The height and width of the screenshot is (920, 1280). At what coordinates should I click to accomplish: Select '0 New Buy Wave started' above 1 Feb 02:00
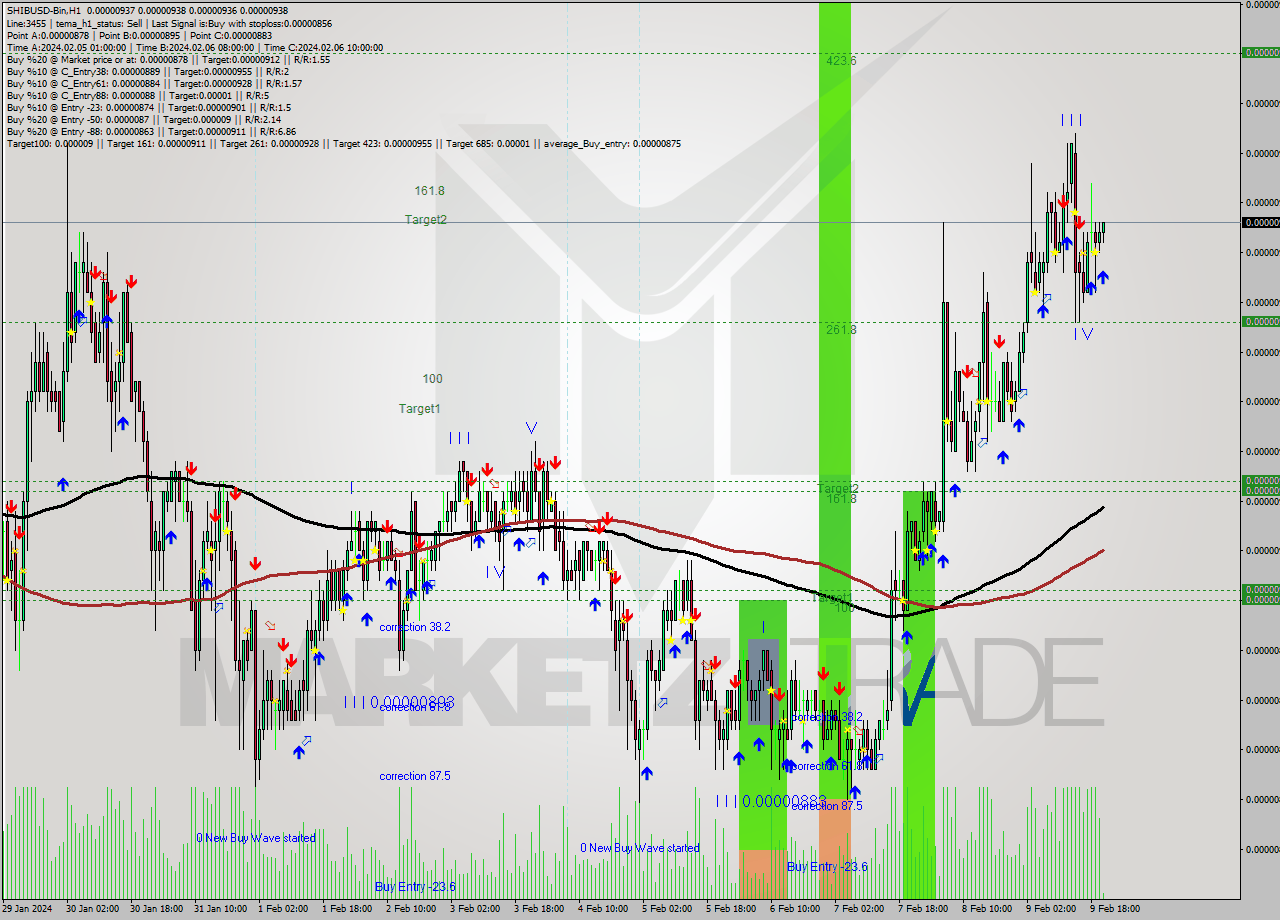click(x=255, y=838)
